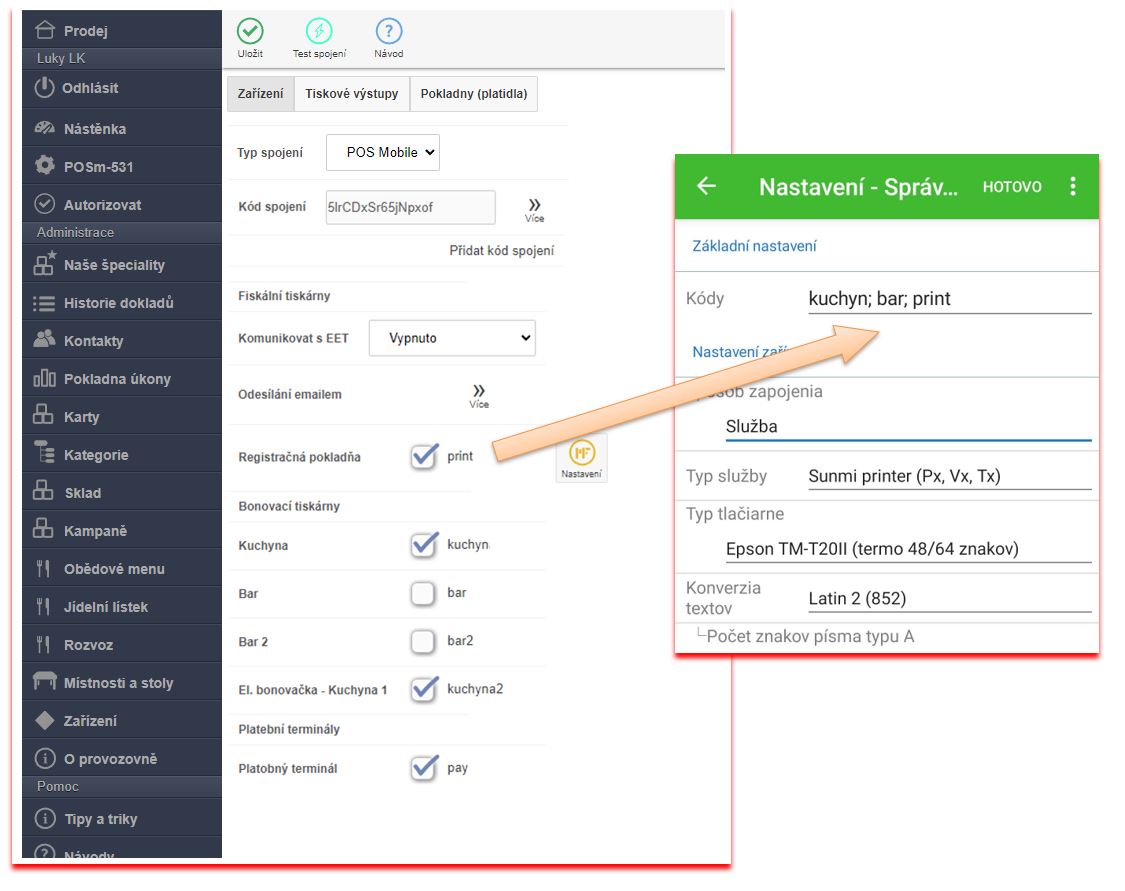Uncheck the Registračná pokladňa print checkbox
This screenshot has height=891, width=1125.
coord(424,456)
